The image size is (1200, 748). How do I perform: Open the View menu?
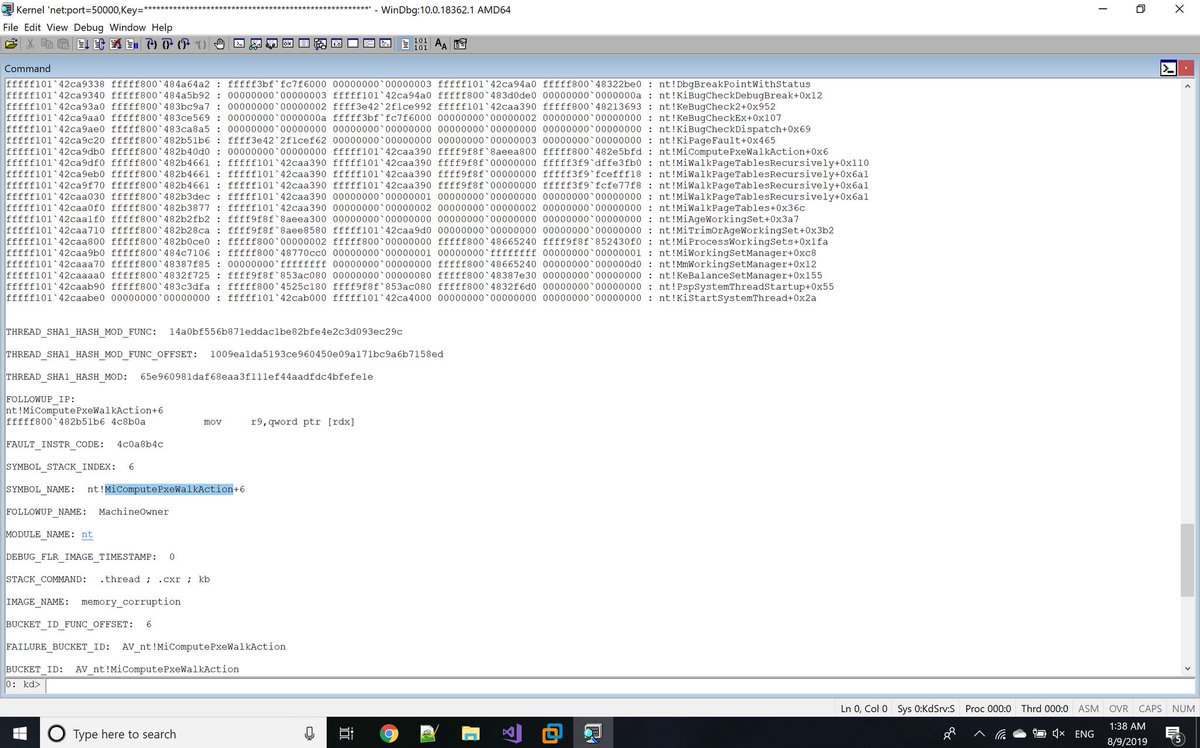coord(58,27)
